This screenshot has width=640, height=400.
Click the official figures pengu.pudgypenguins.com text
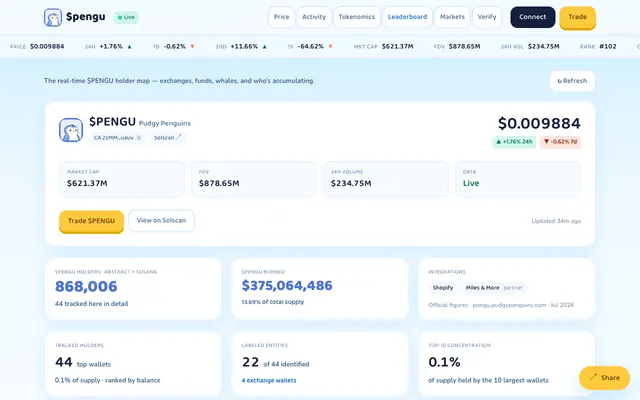[501, 305]
